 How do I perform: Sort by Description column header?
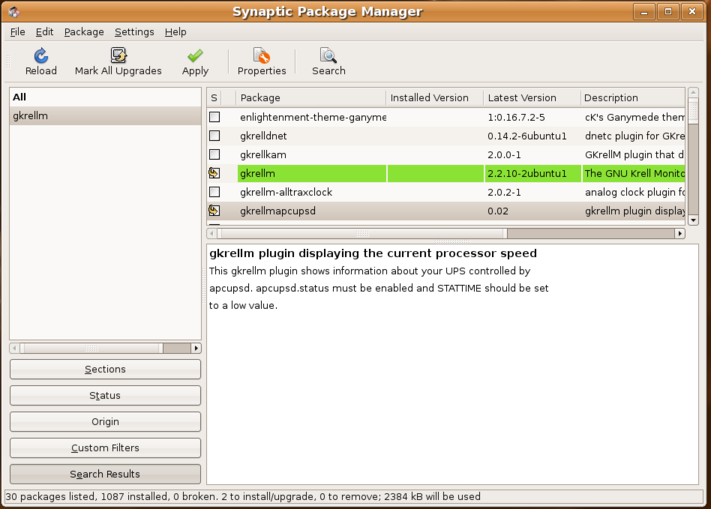click(633, 97)
